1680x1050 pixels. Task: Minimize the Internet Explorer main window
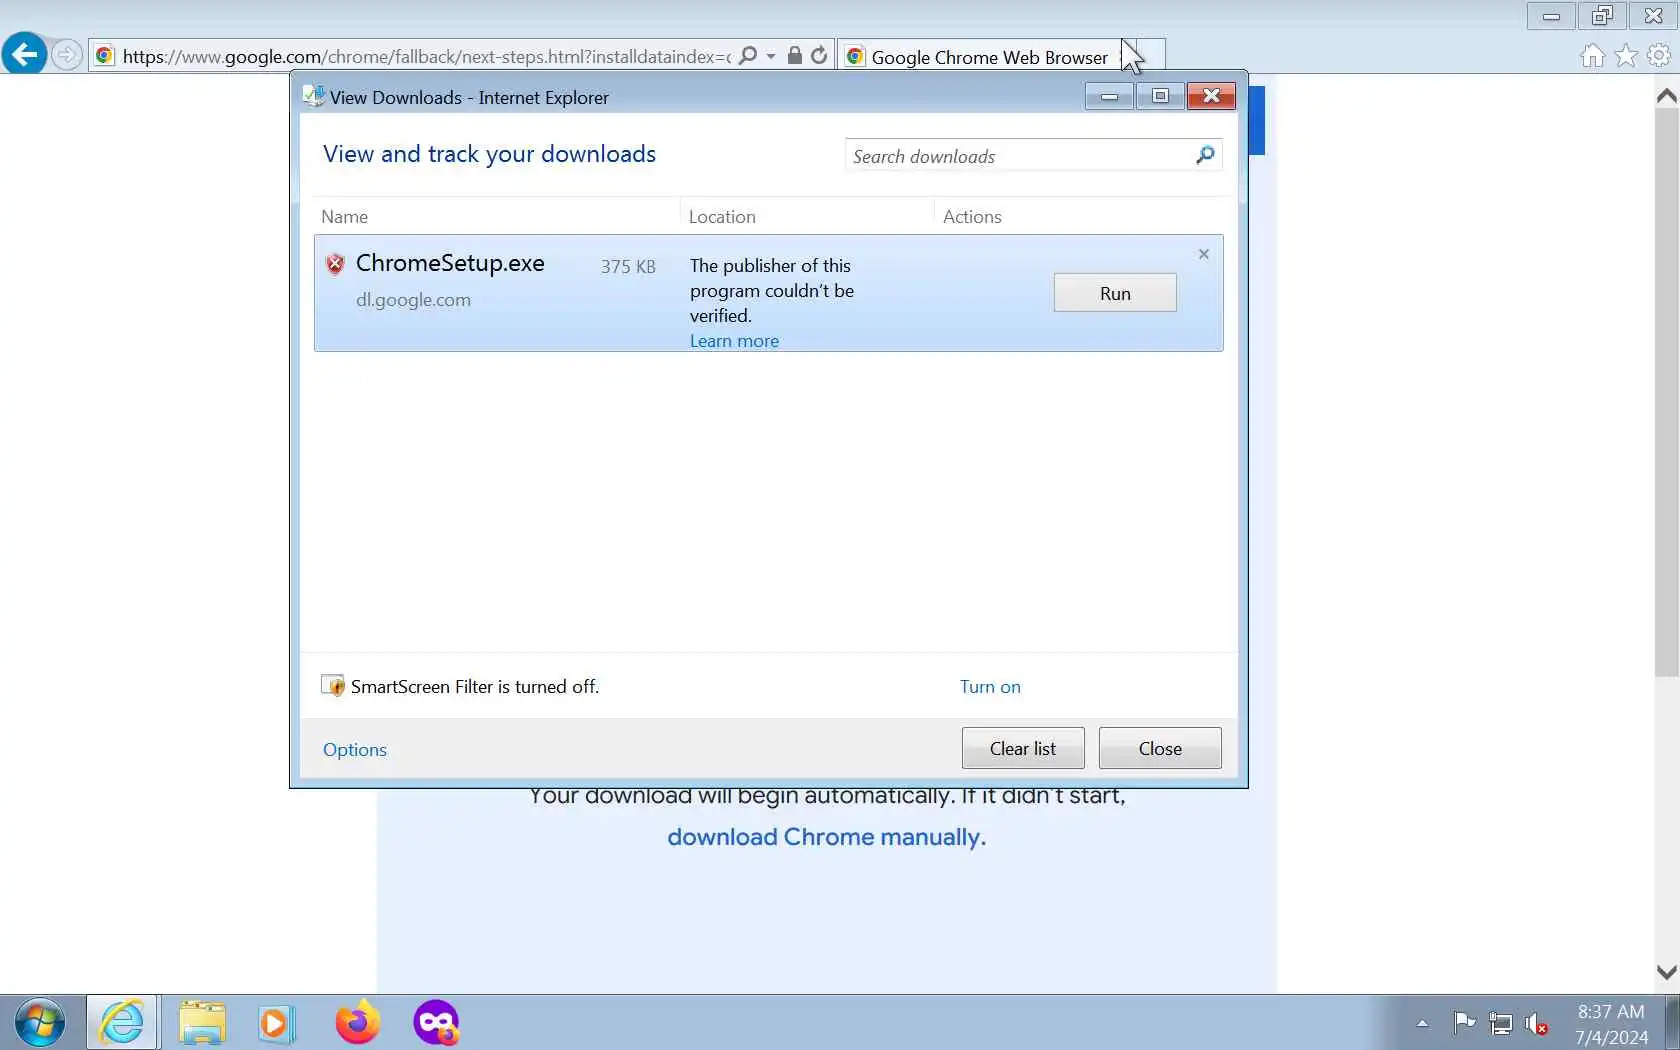(1552, 16)
